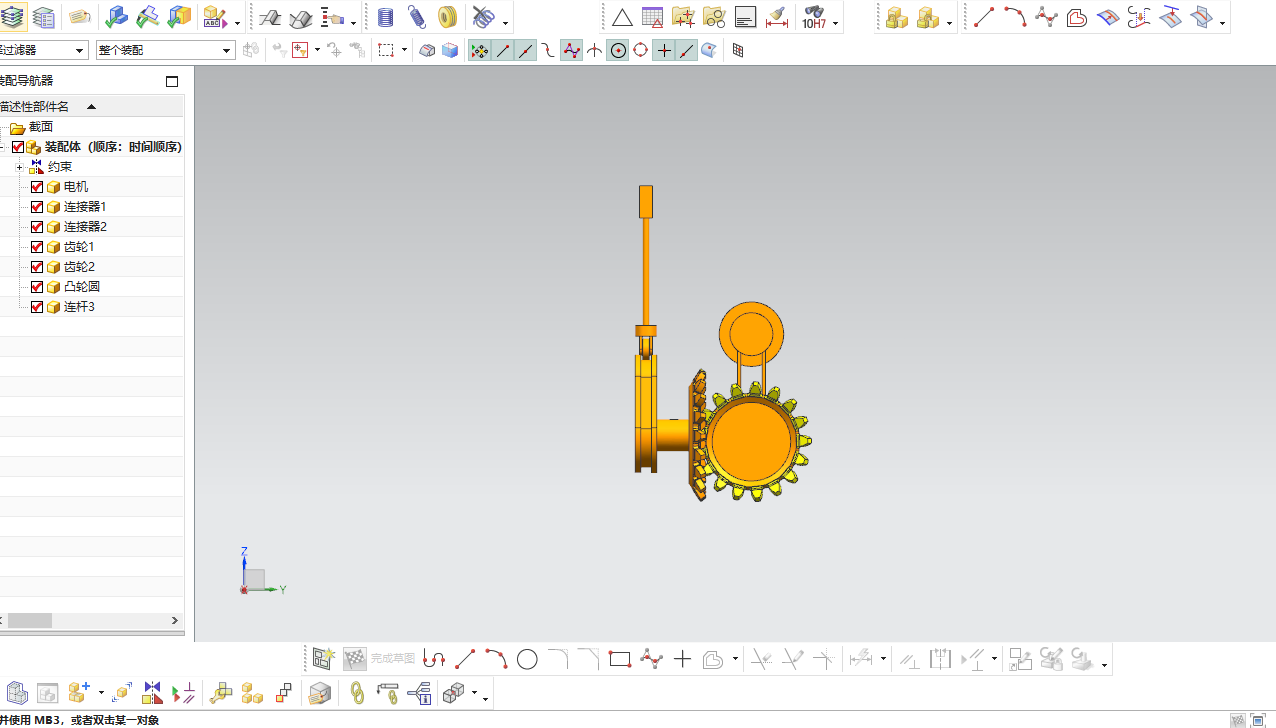The height and width of the screenshot is (728, 1276).
Task: Select the arc tool in top-right toolbar
Action: coord(1015,17)
